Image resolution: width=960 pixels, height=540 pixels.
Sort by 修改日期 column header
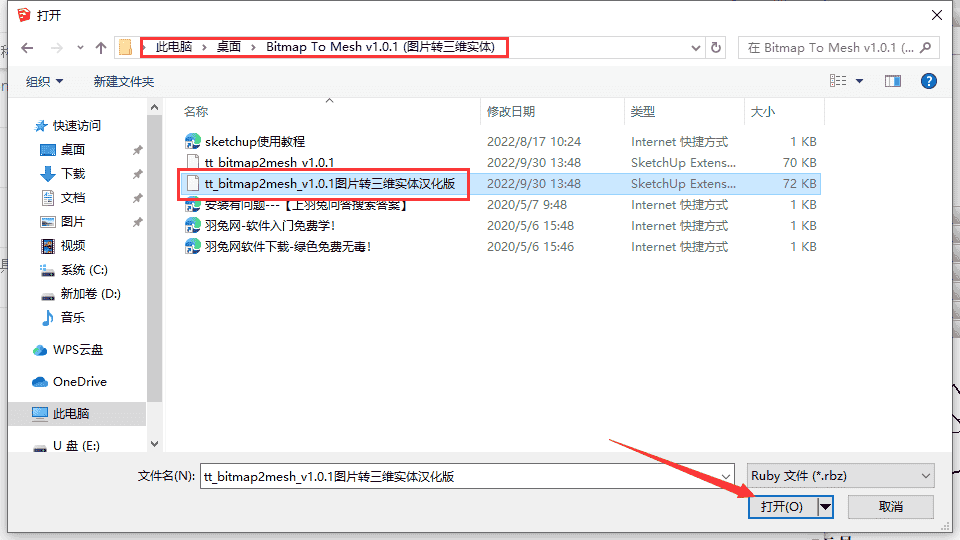[x=511, y=111]
